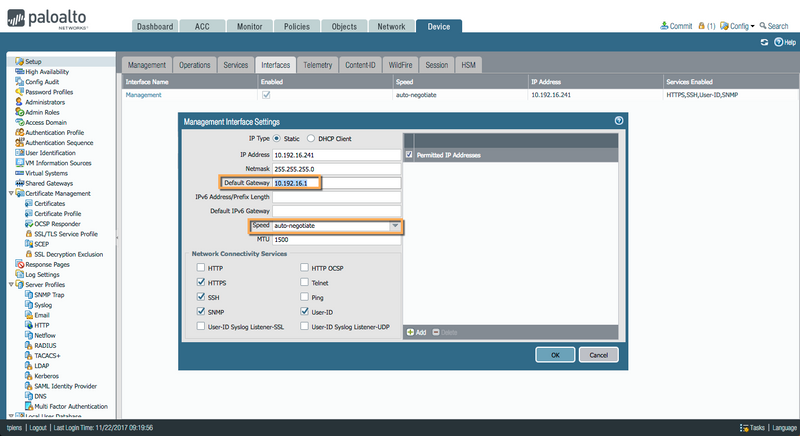Click the MTU field showing 1500

(337, 239)
